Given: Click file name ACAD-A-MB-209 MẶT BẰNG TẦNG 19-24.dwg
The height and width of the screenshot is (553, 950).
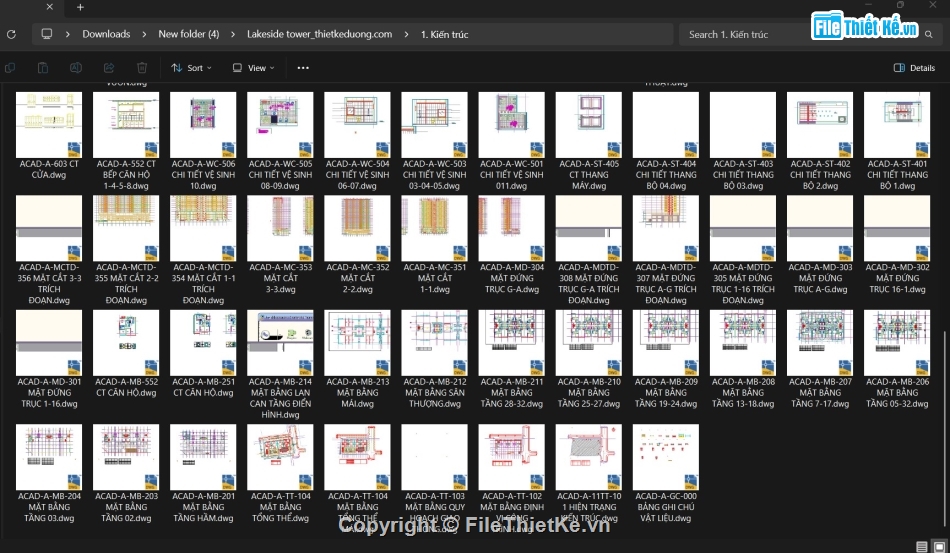Looking at the screenshot, I should [666, 392].
